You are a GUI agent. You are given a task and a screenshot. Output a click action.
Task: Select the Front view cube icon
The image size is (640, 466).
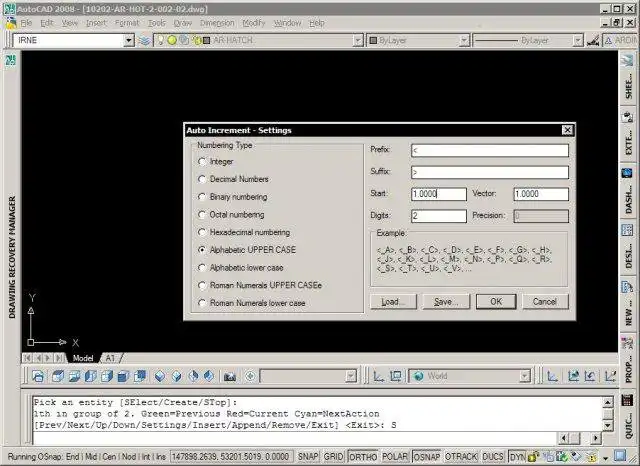click(x=123, y=376)
